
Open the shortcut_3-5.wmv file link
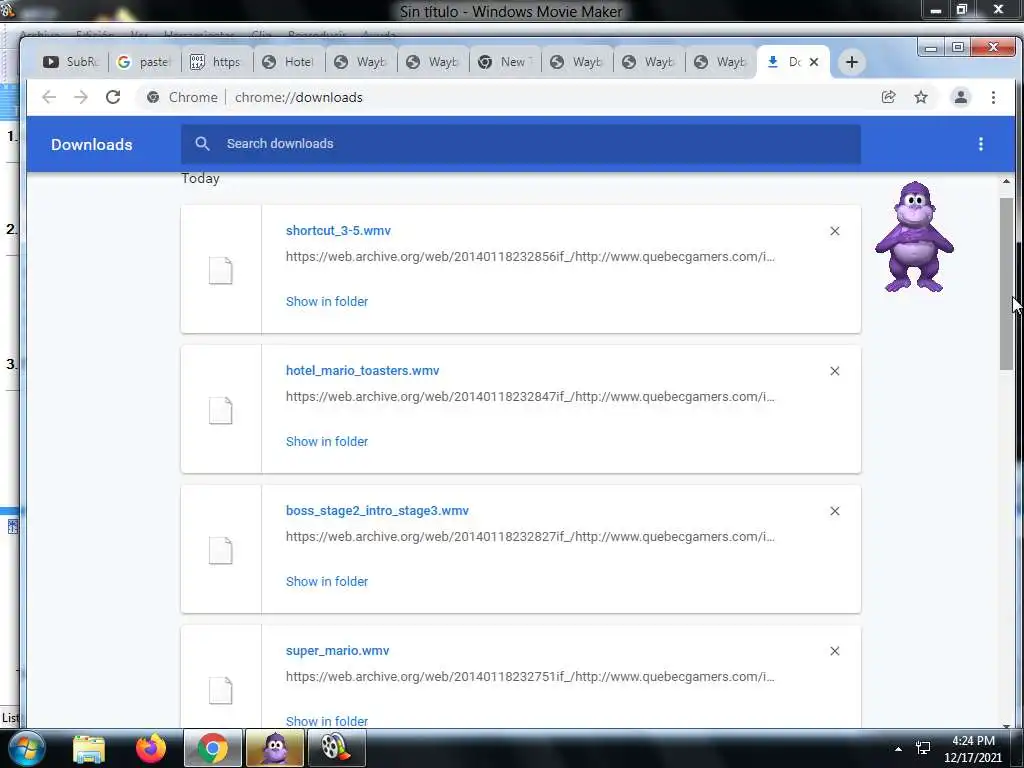click(338, 231)
